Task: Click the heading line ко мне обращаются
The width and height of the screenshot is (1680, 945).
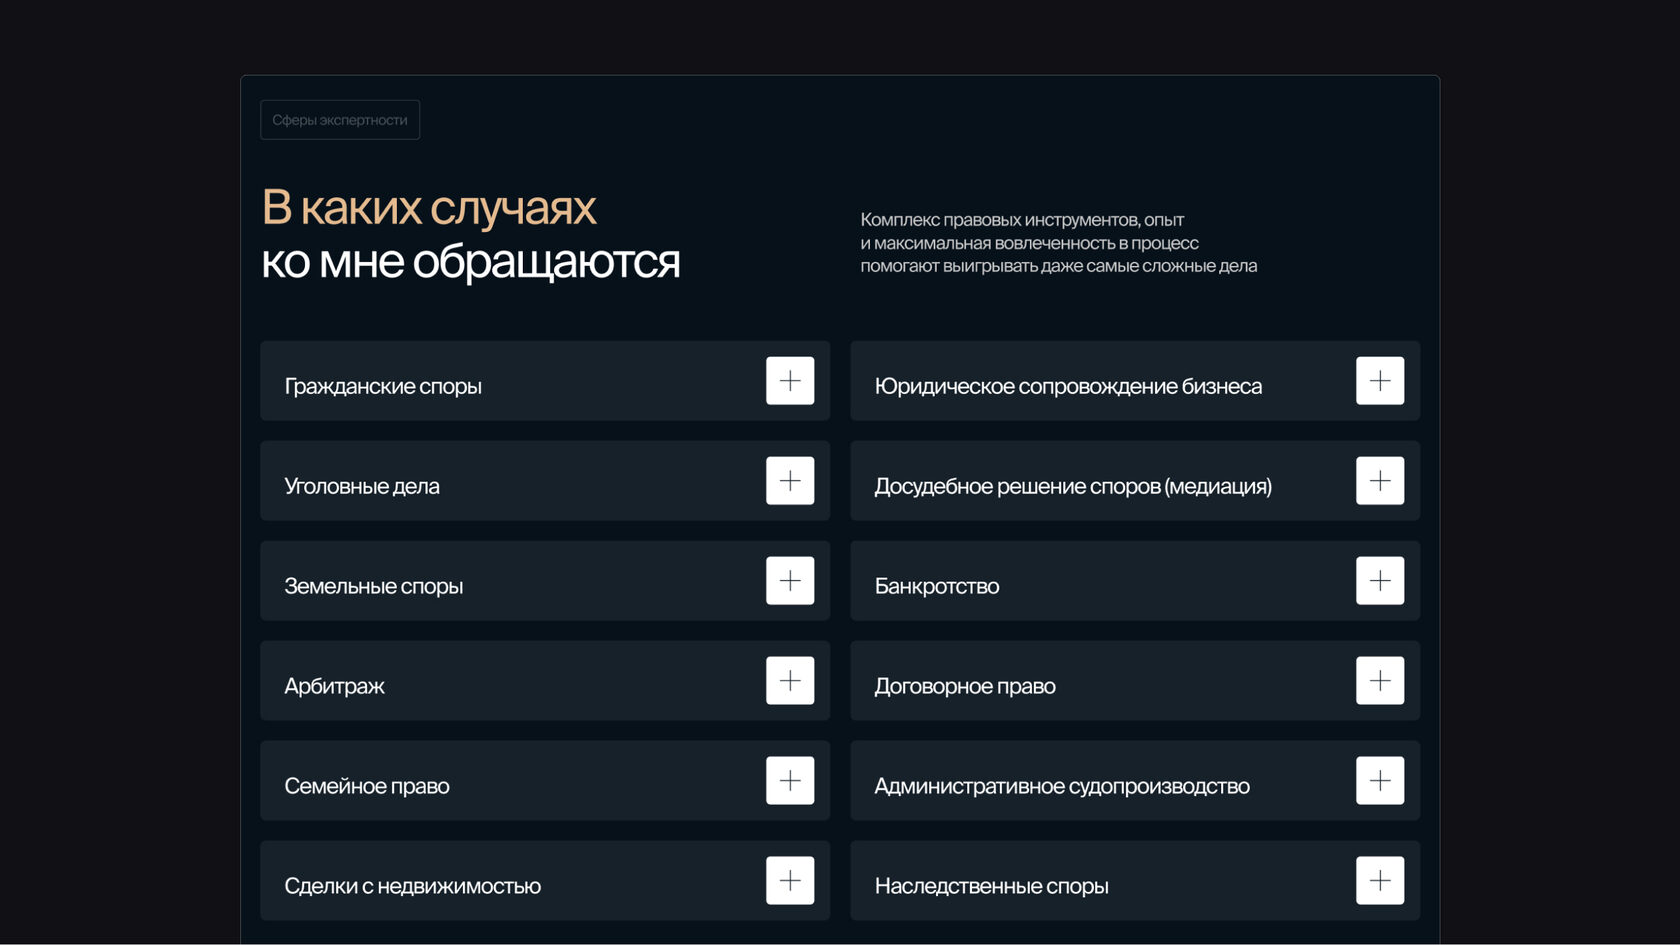Action: (471, 262)
